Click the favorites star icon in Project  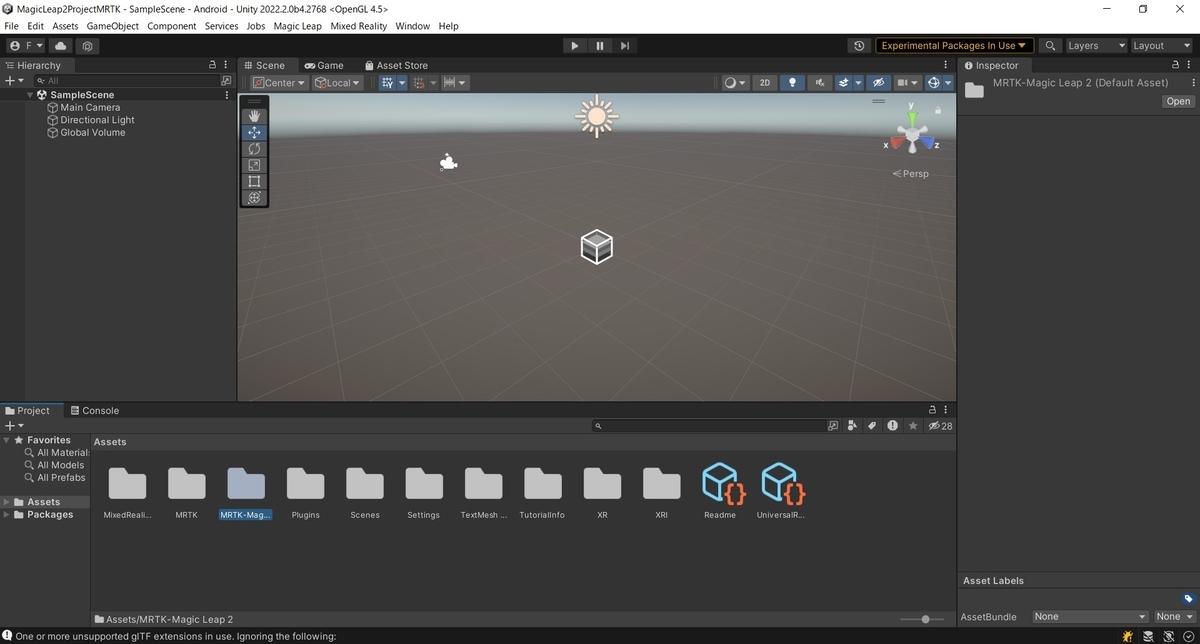pyautogui.click(x=912, y=426)
